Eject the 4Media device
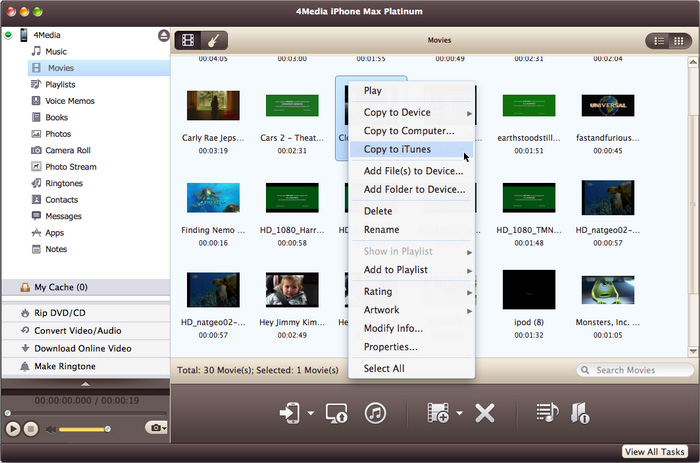Image resolution: width=700 pixels, height=463 pixels. [163, 36]
